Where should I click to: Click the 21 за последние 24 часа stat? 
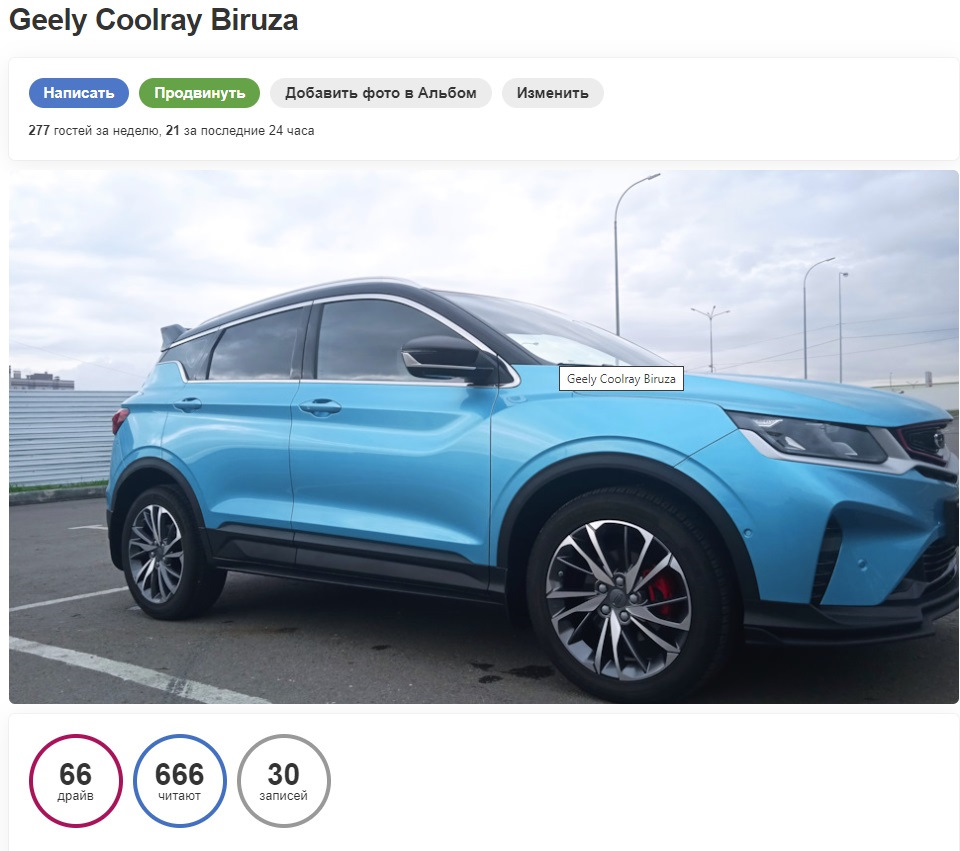[x=240, y=130]
